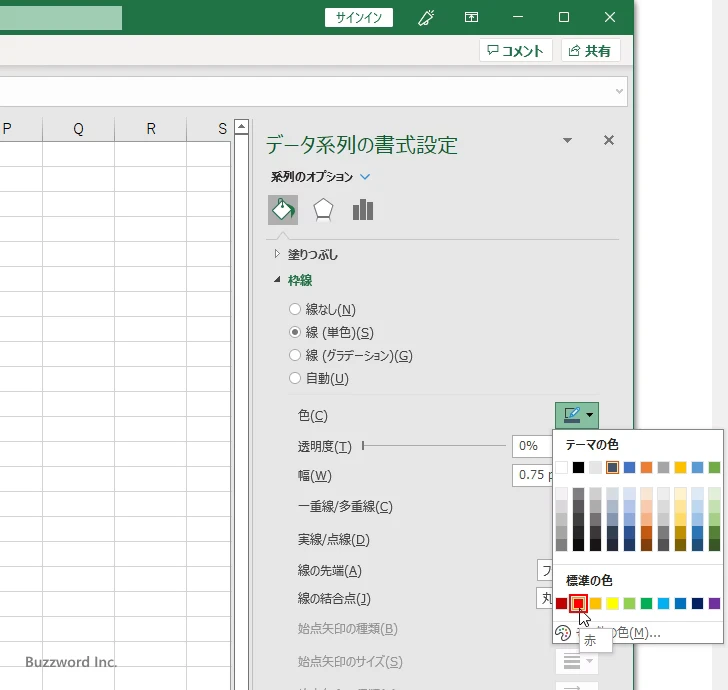
Task: Pick the gold theme color swatch
Action: tap(680, 467)
